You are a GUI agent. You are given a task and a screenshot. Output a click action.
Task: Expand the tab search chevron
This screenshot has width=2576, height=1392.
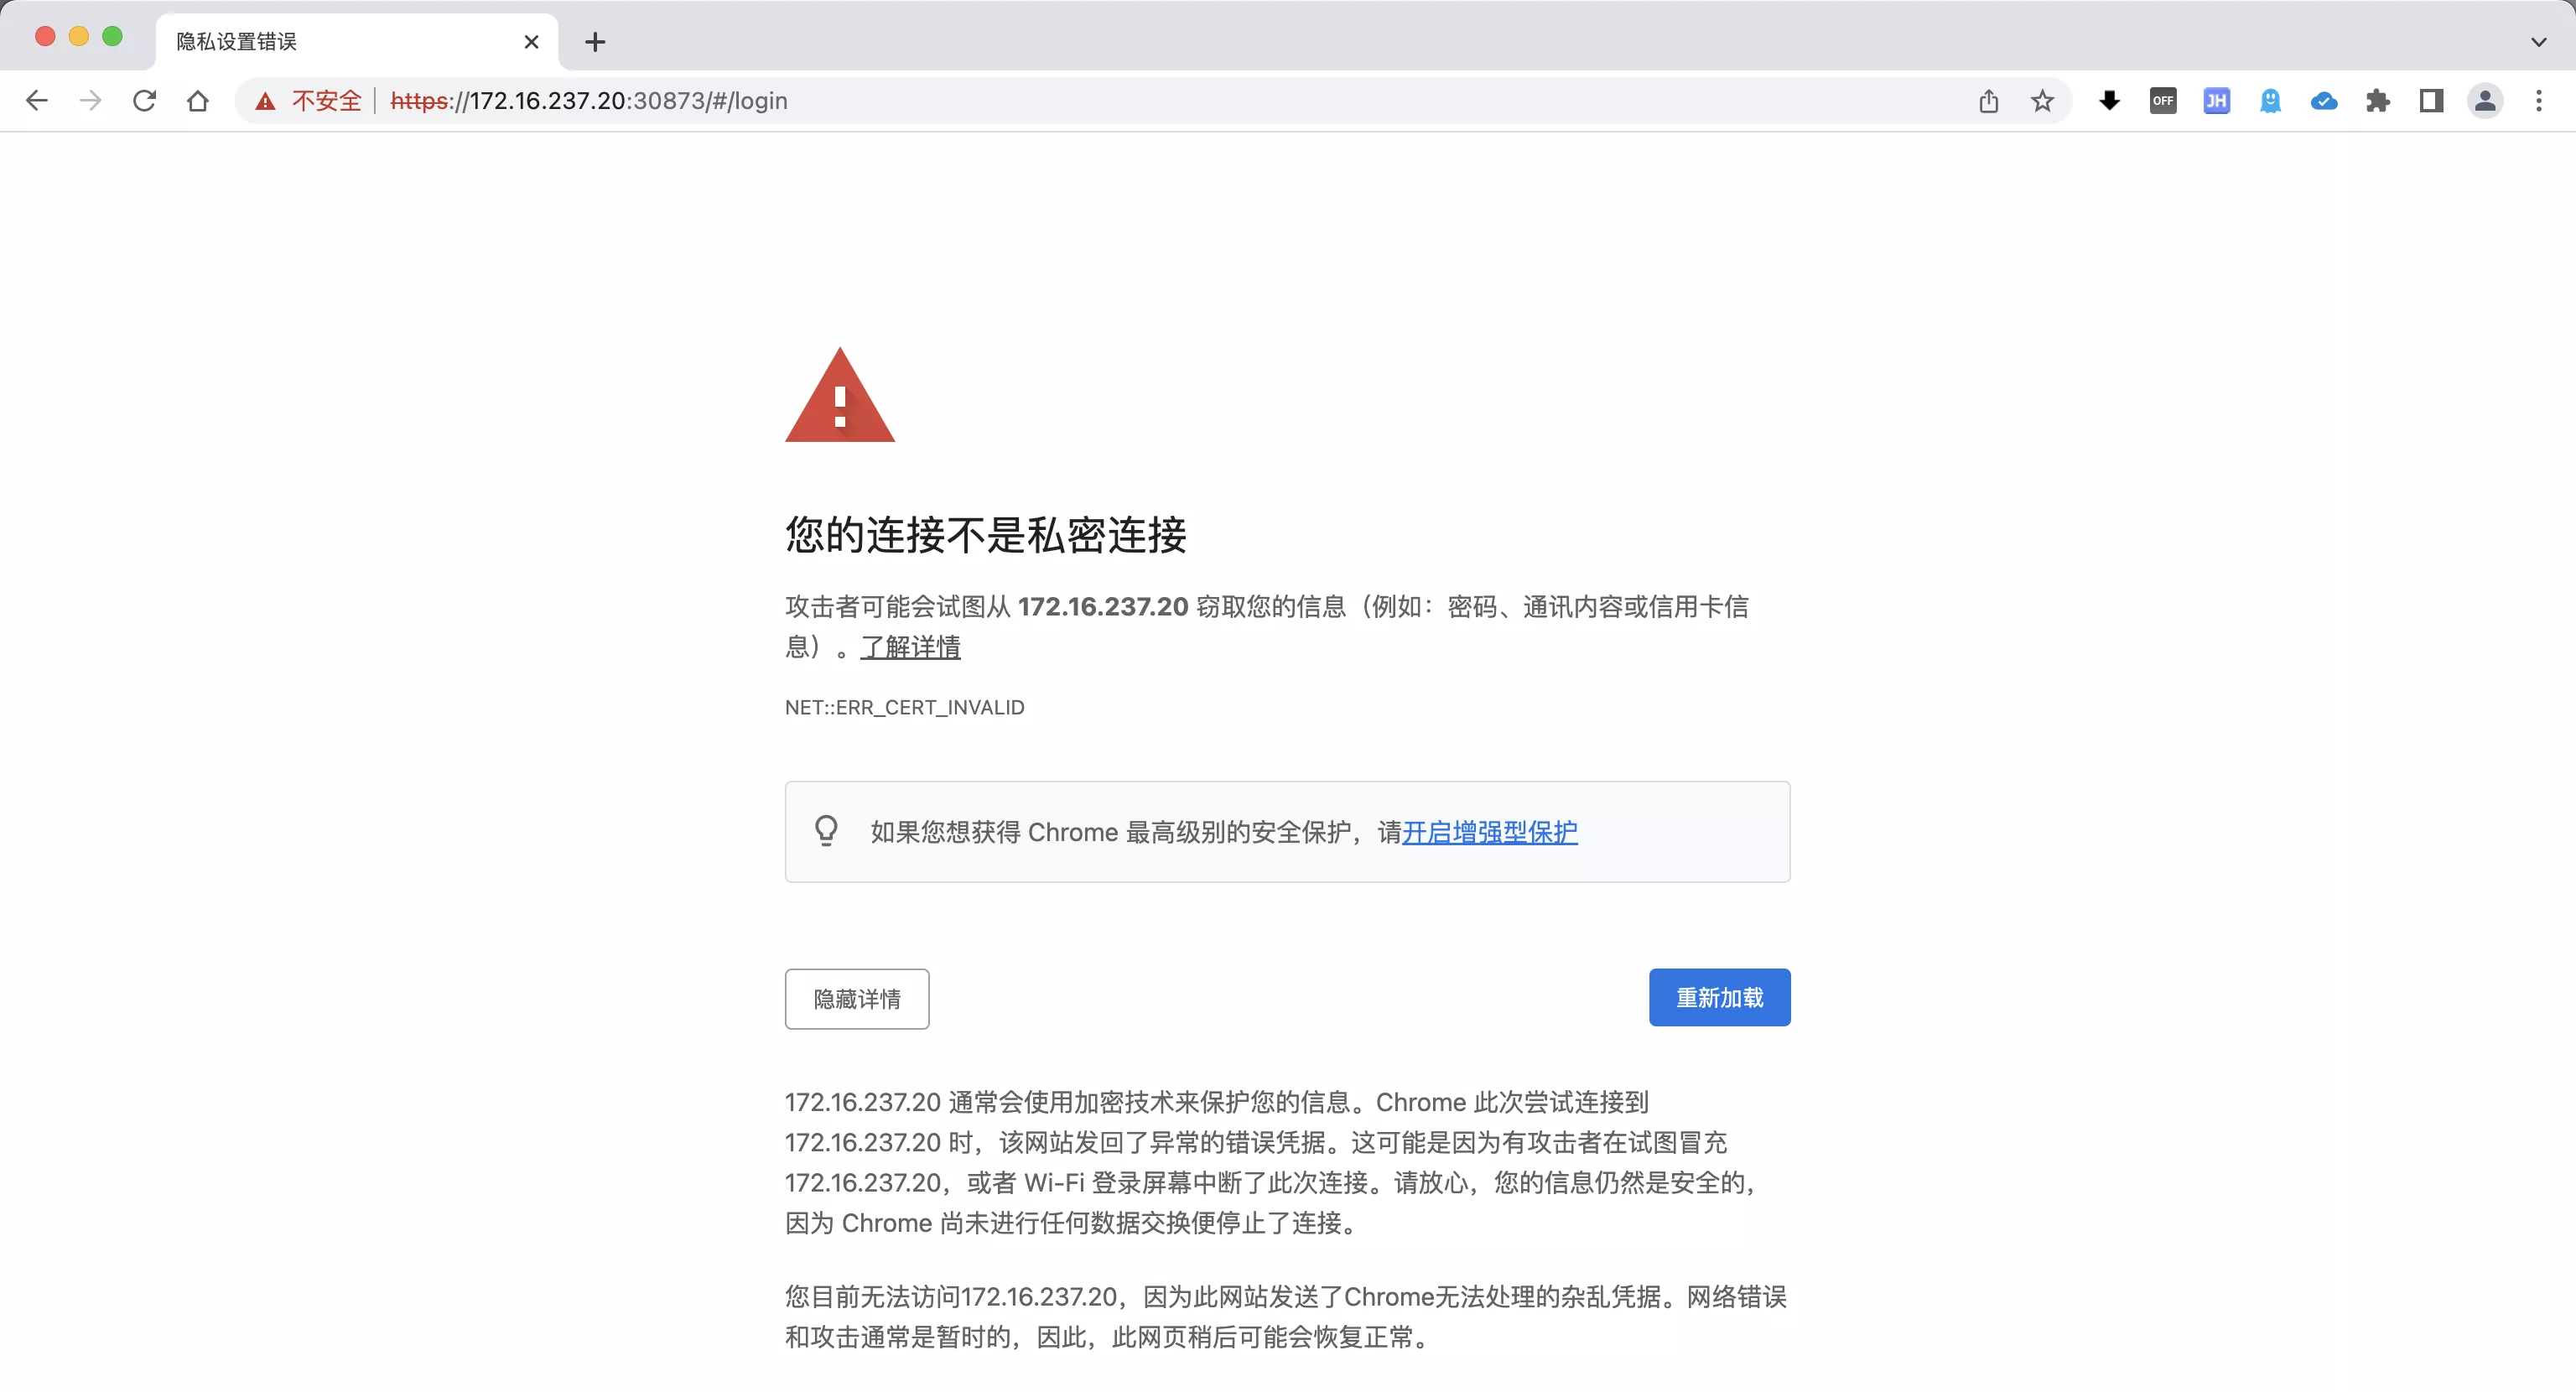(x=2538, y=42)
